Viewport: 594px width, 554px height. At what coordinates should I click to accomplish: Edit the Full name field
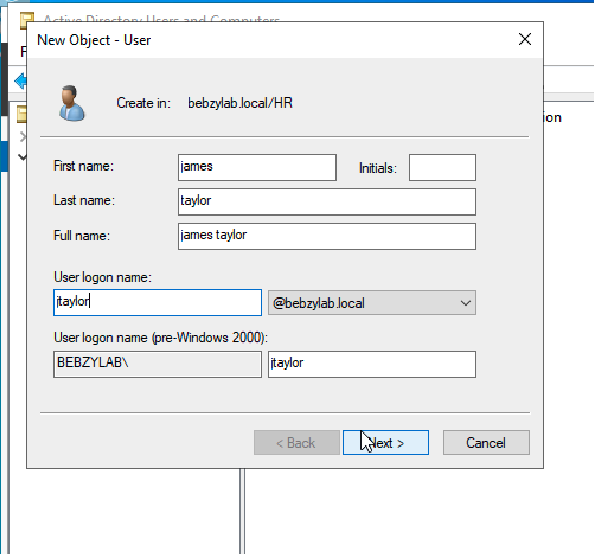[327, 236]
